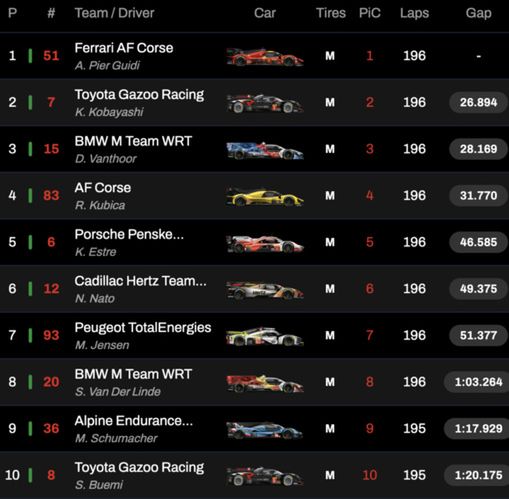Click the 26.894 gap pill

[478, 102]
